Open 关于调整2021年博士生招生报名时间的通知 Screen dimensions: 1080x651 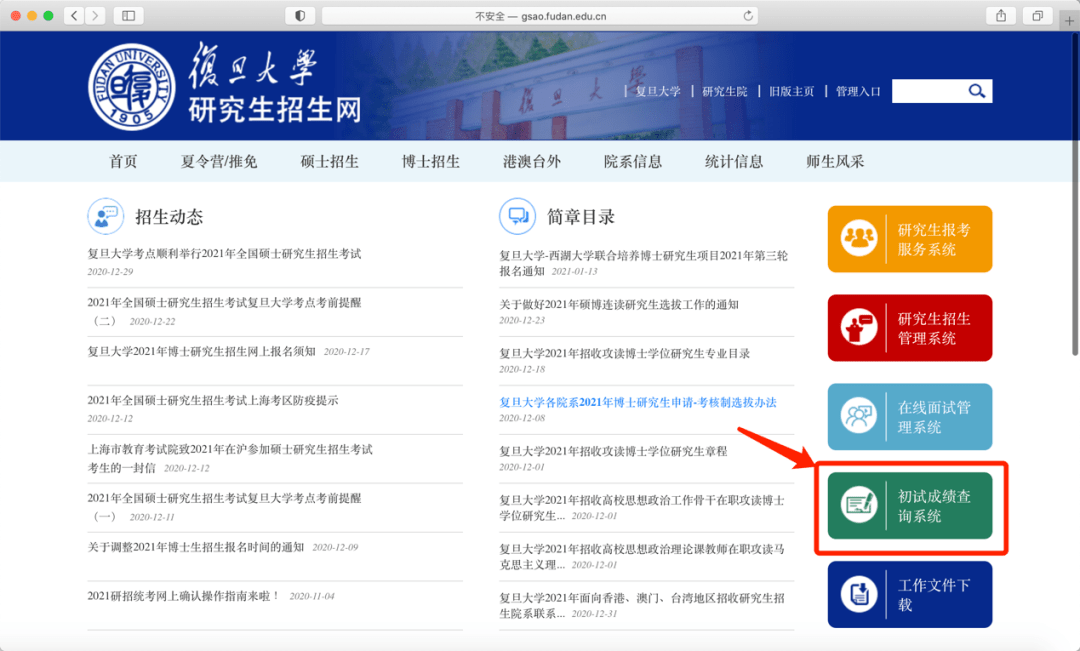click(x=196, y=547)
